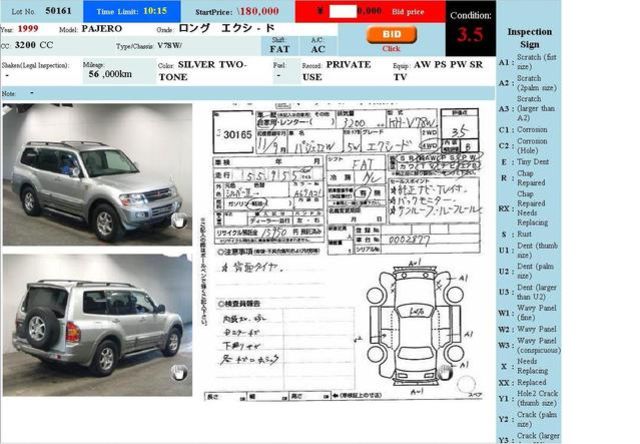This screenshot has height=444, width=640.
Task: Click the StartPrice 180,000 value
Action: [259, 11]
